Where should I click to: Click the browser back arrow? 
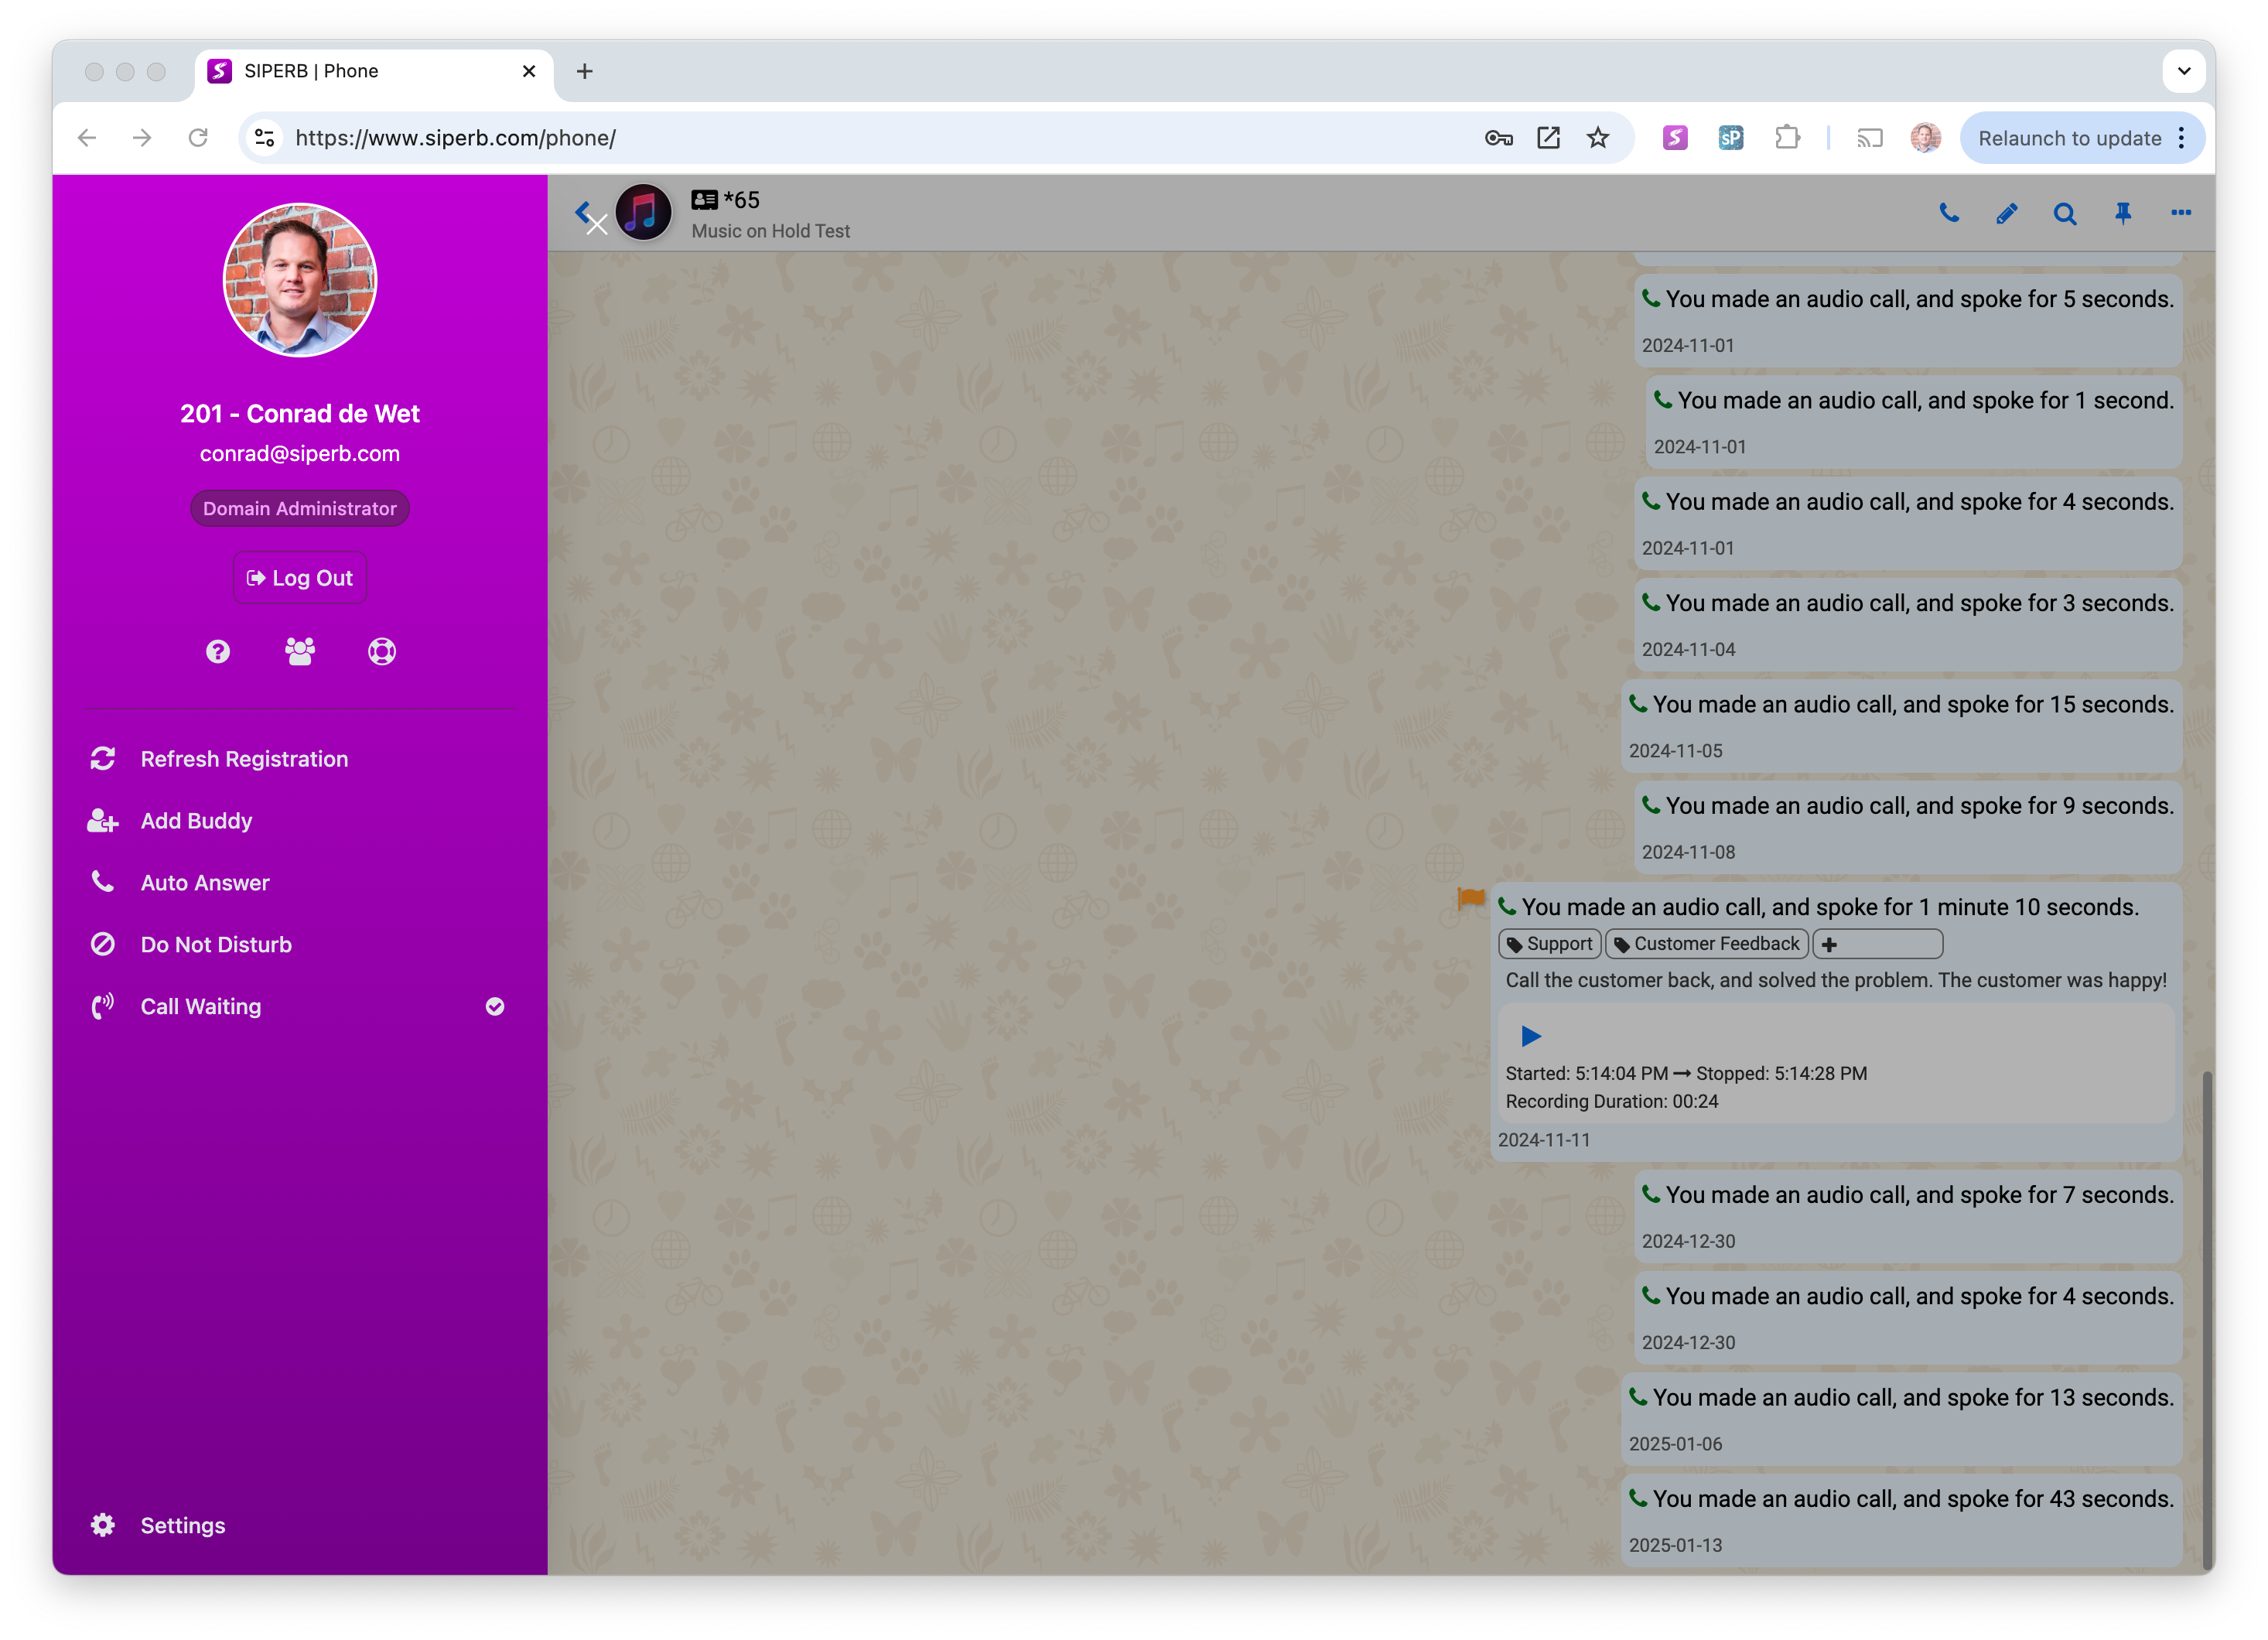[87, 138]
